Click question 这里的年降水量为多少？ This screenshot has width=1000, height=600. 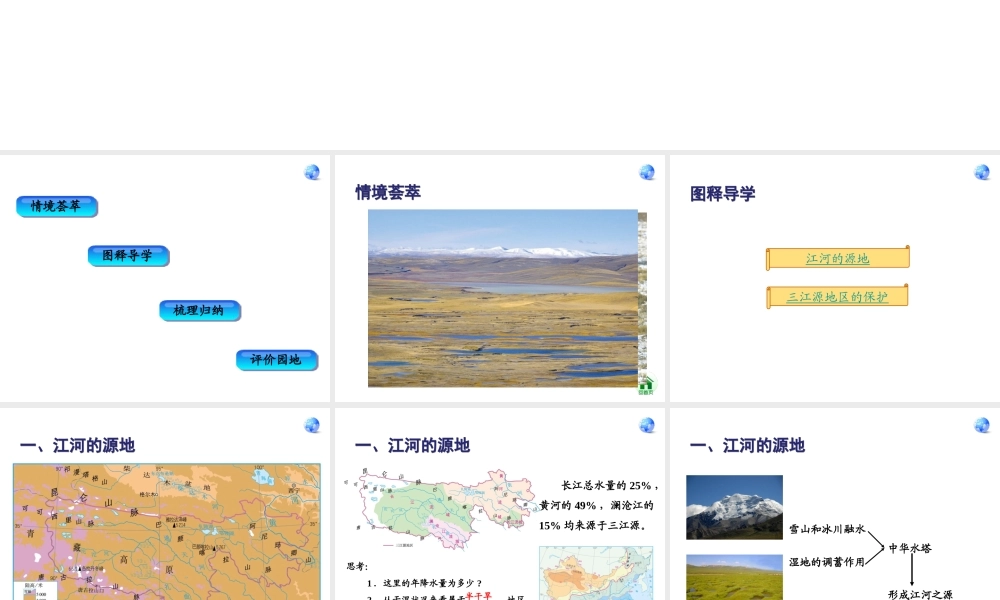[425, 583]
